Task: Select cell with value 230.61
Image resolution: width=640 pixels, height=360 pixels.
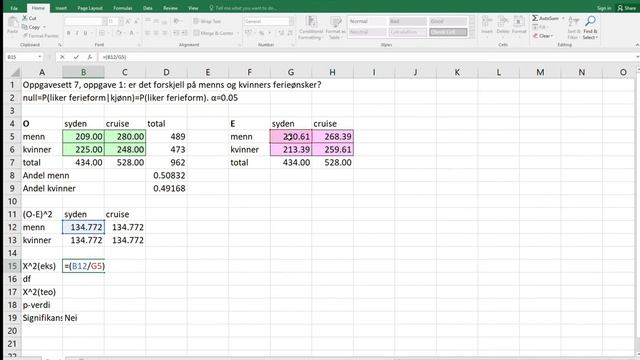Action: click(x=291, y=137)
